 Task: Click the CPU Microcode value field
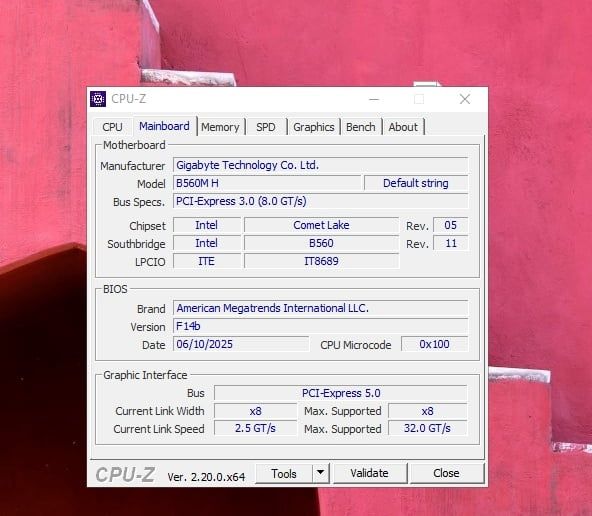[x=435, y=344]
